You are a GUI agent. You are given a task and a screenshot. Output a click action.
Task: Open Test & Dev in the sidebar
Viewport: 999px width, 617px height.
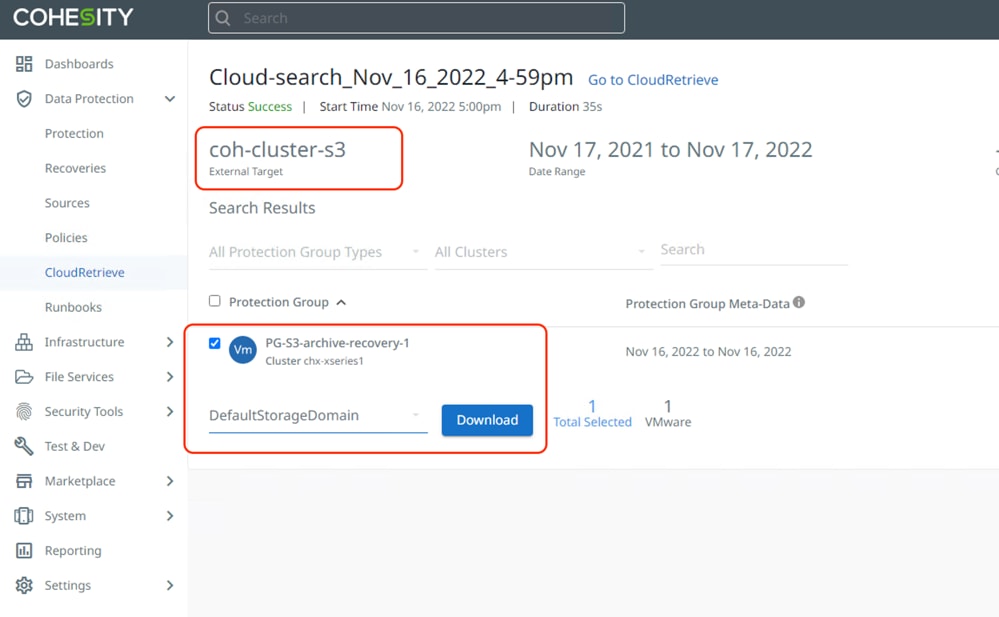75,446
